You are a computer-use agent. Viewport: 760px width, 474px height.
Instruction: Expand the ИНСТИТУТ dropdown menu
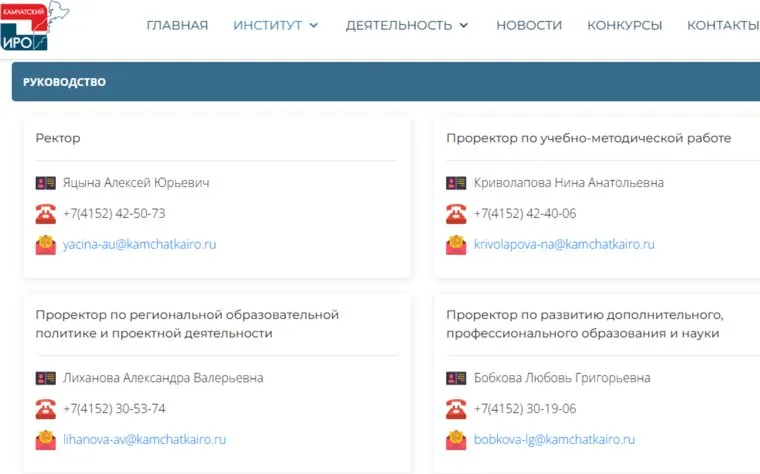276,25
